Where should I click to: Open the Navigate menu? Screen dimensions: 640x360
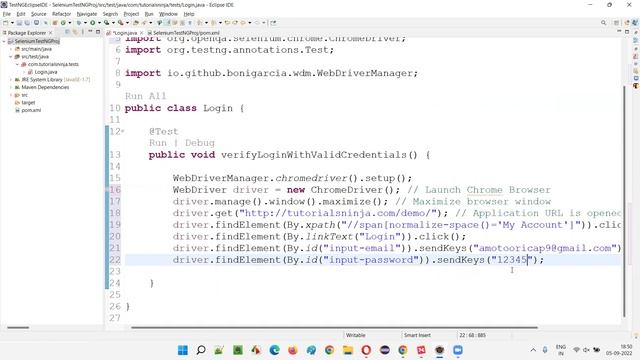(x=87, y=14)
